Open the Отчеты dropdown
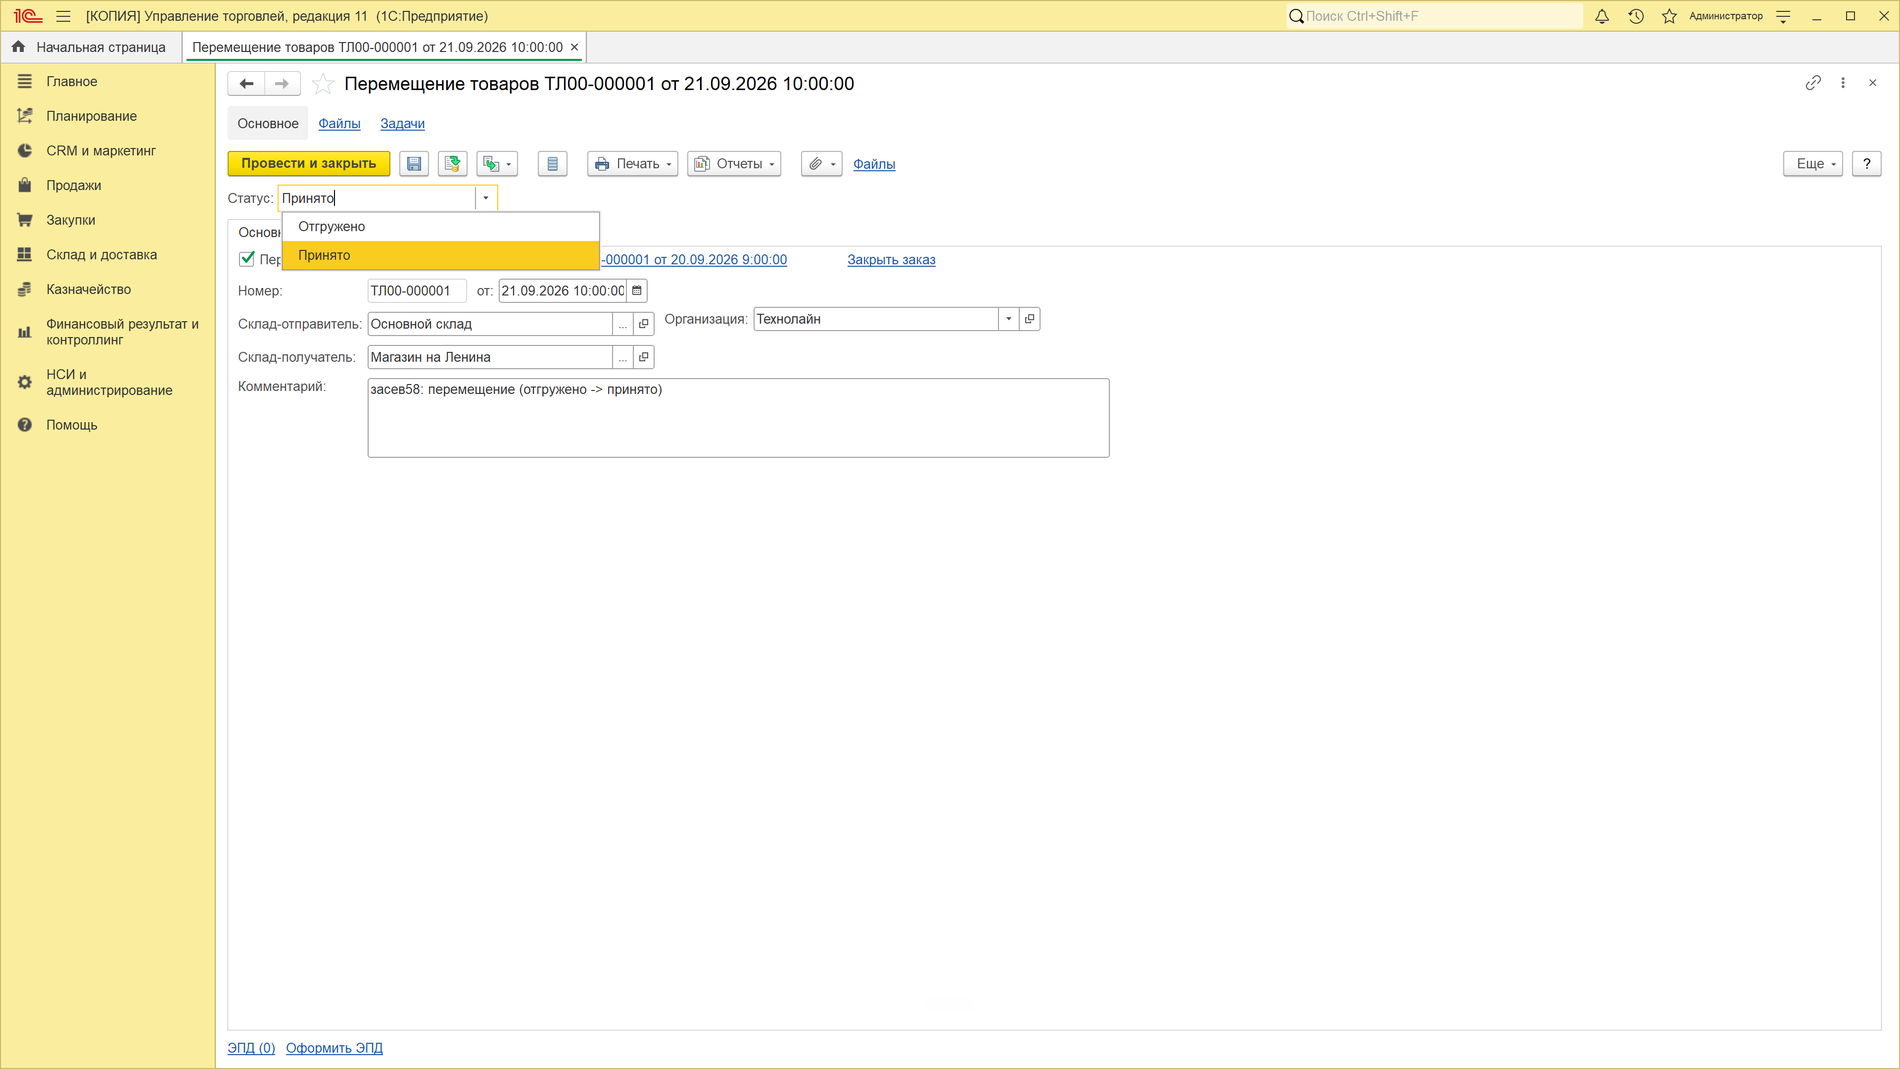Image resolution: width=1900 pixels, height=1069 pixels. (735, 164)
